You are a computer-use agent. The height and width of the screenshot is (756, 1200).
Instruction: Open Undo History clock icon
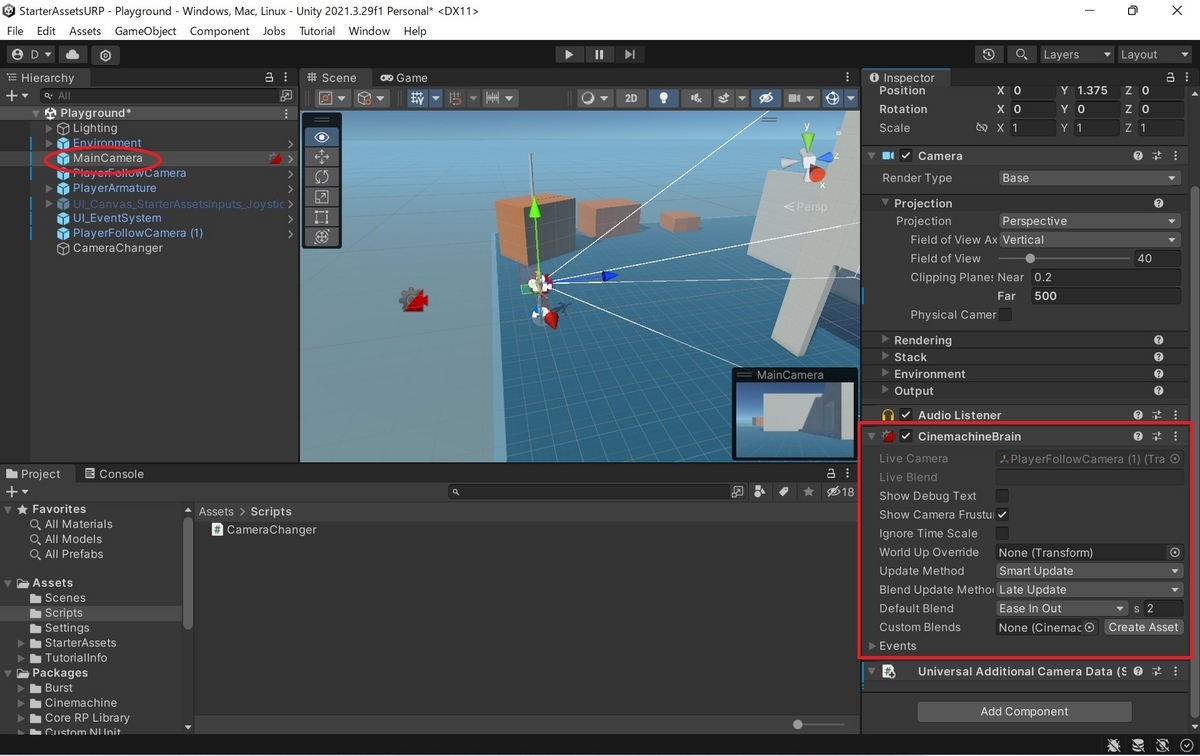click(x=989, y=55)
